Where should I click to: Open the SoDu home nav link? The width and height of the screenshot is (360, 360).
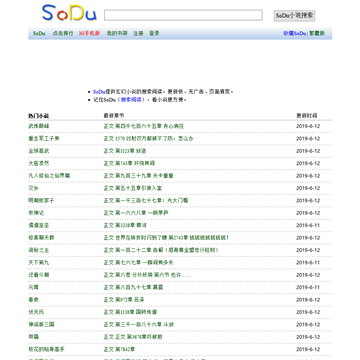click(x=39, y=33)
